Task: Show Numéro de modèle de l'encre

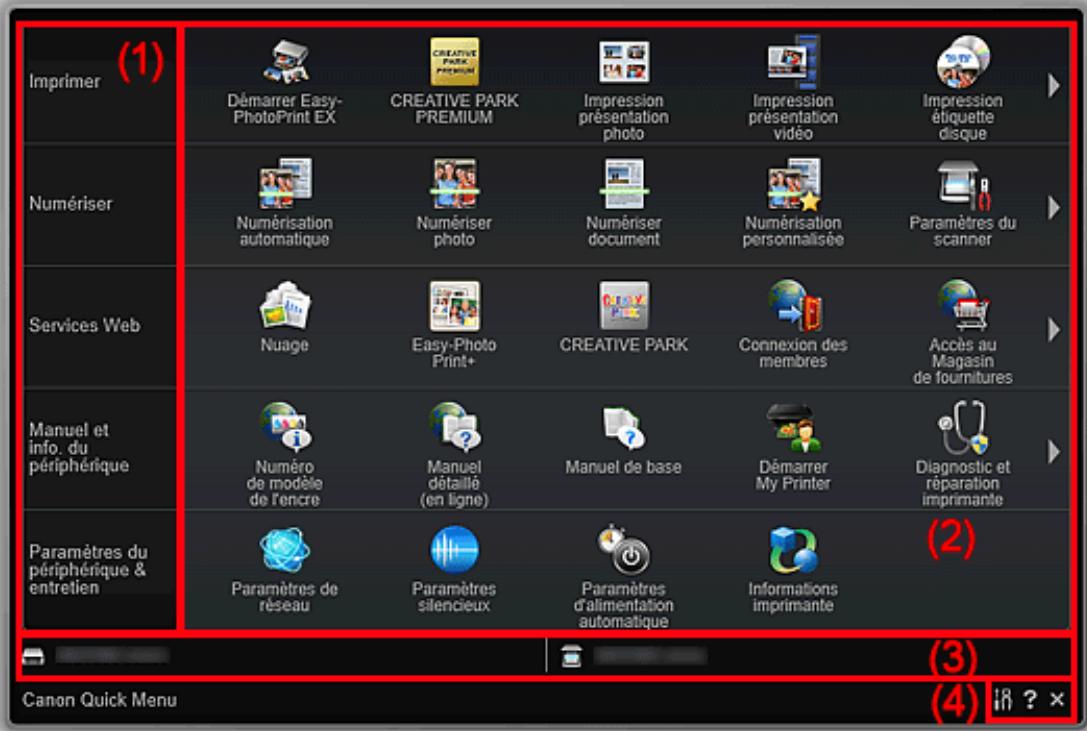Action: point(284,455)
